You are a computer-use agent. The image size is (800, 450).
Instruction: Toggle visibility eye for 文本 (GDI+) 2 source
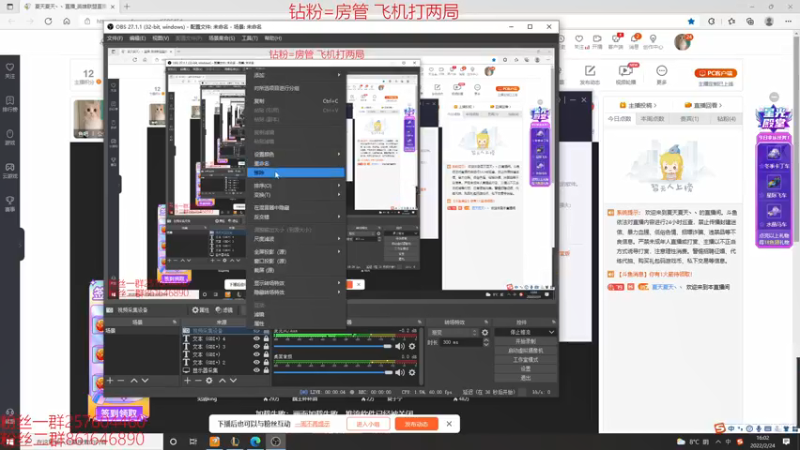tap(256, 362)
